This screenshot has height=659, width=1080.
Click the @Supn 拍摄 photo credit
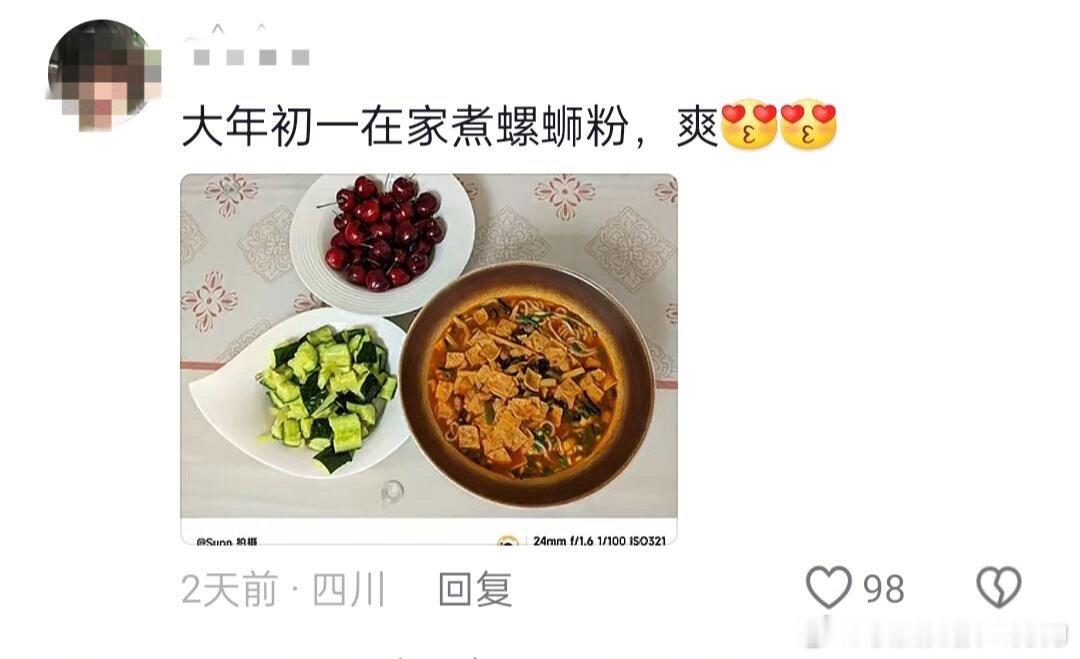227,542
